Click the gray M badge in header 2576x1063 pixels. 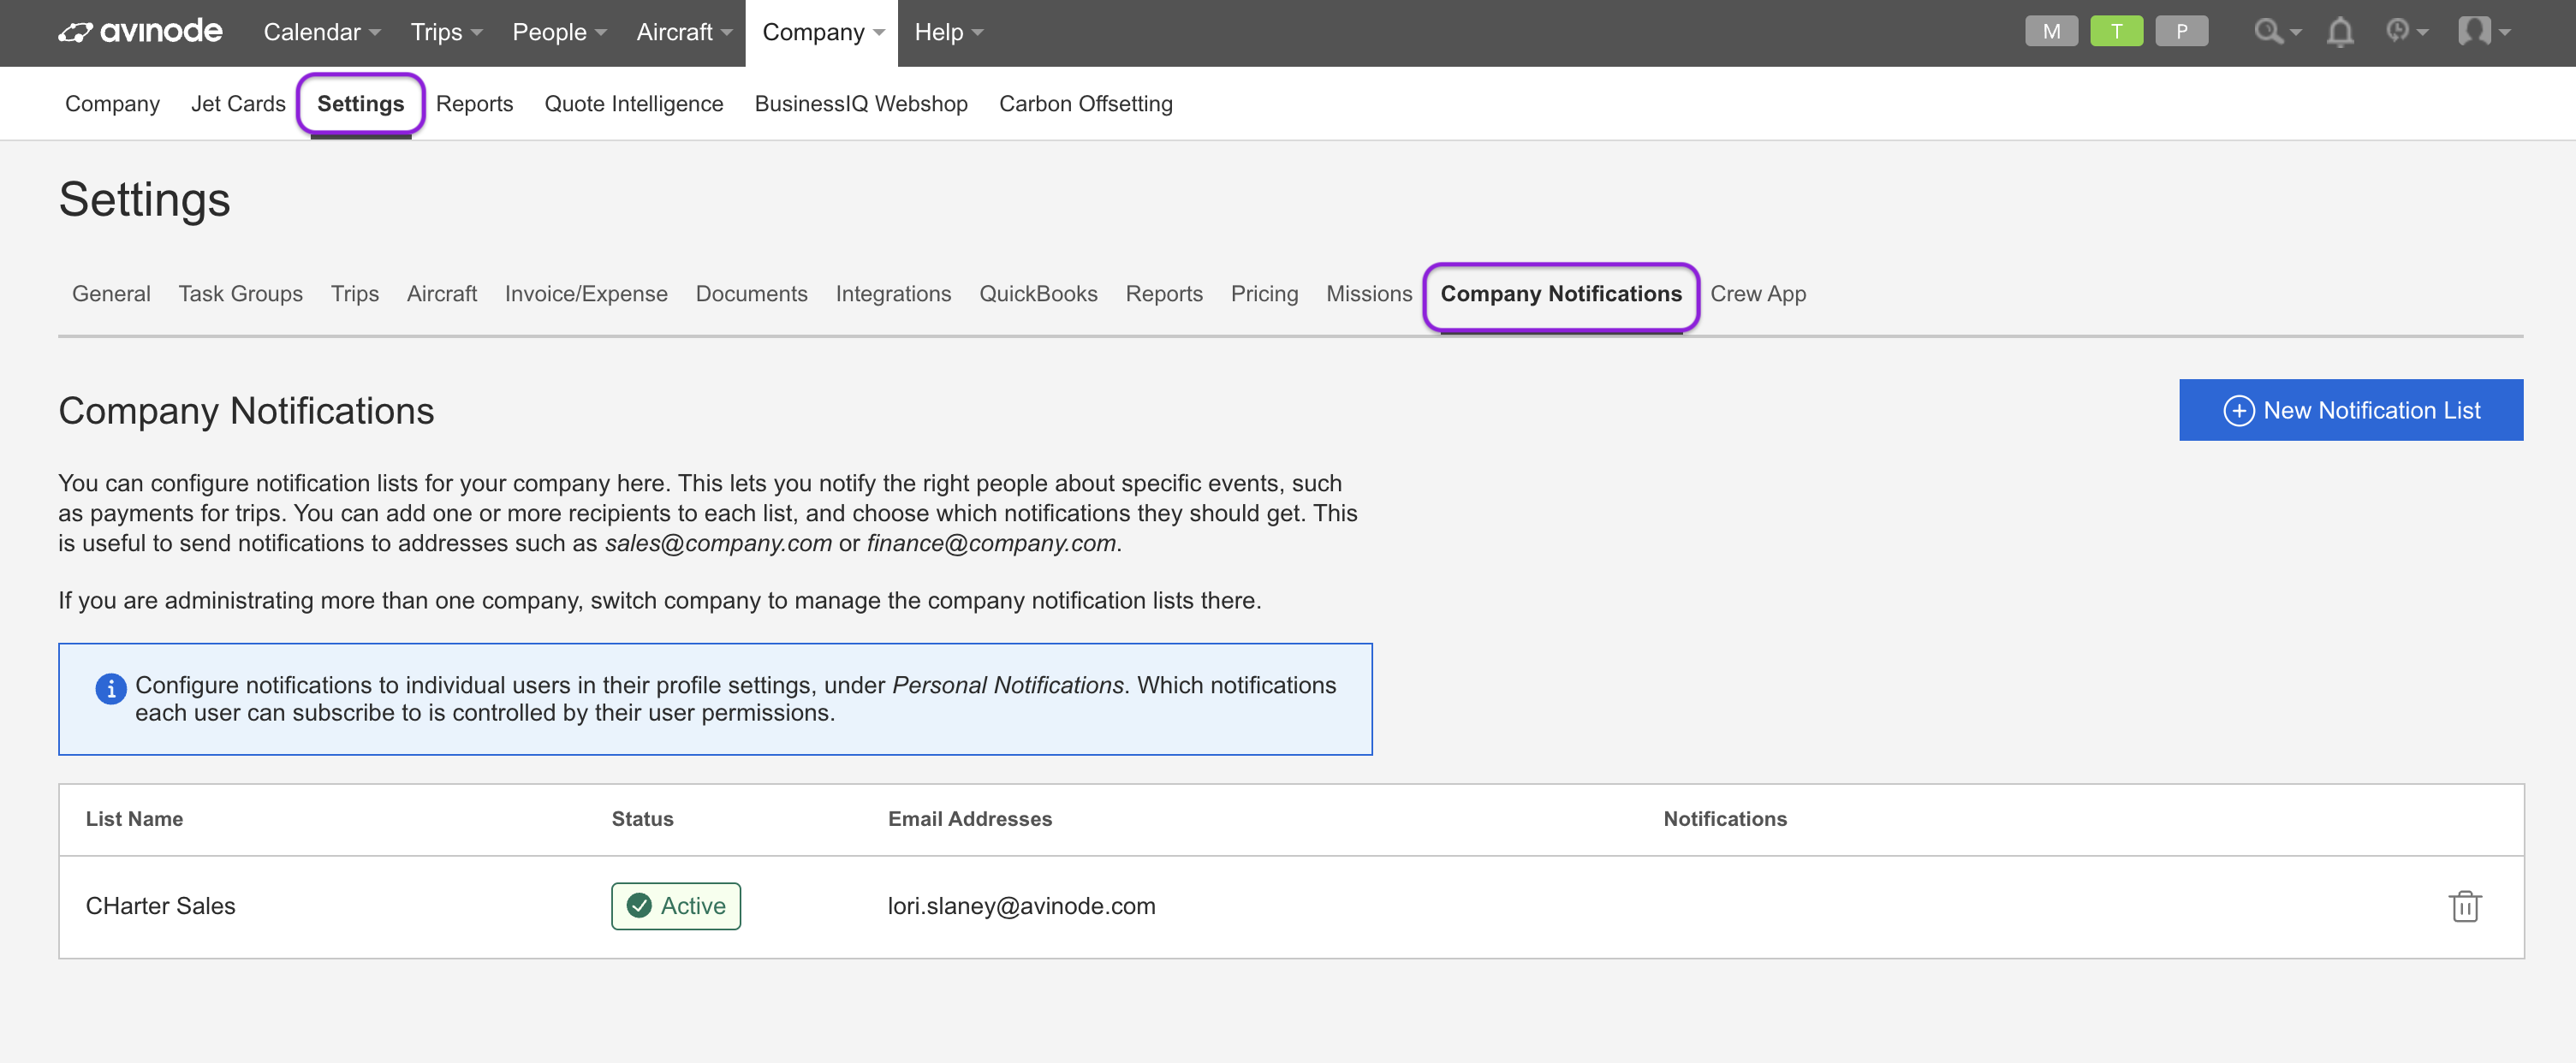[2051, 31]
